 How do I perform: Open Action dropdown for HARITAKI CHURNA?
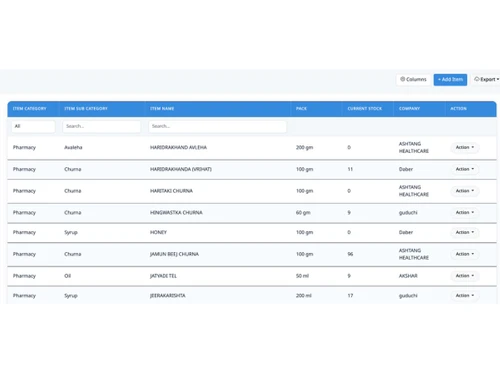[x=465, y=191]
